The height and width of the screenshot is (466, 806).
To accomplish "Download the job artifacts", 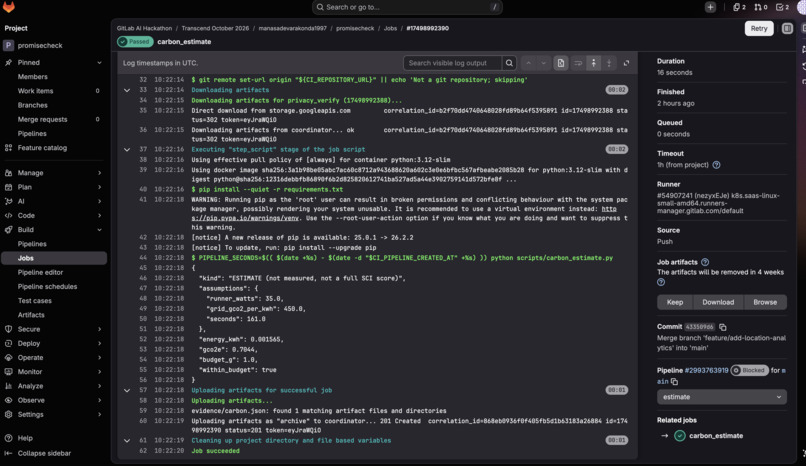I will pos(718,303).
